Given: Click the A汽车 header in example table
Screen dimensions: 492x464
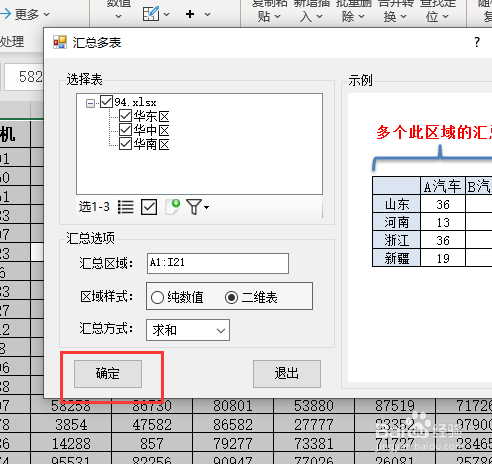Looking at the screenshot, I should point(442,186).
